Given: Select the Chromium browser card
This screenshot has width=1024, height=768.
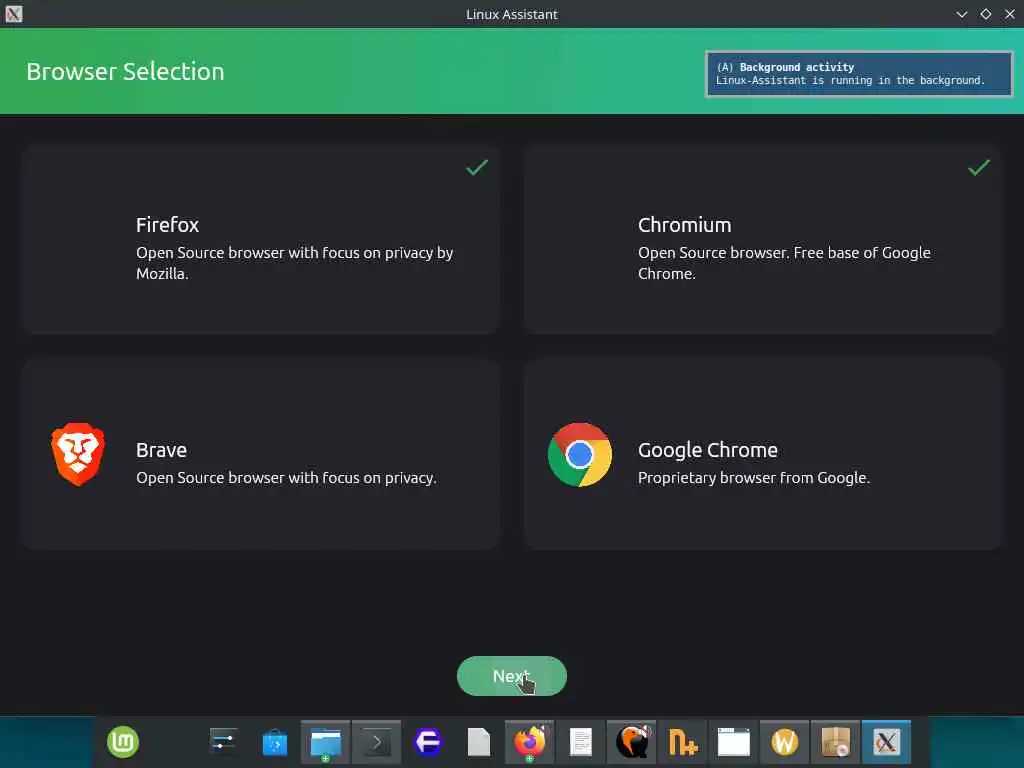Looking at the screenshot, I should [762, 239].
